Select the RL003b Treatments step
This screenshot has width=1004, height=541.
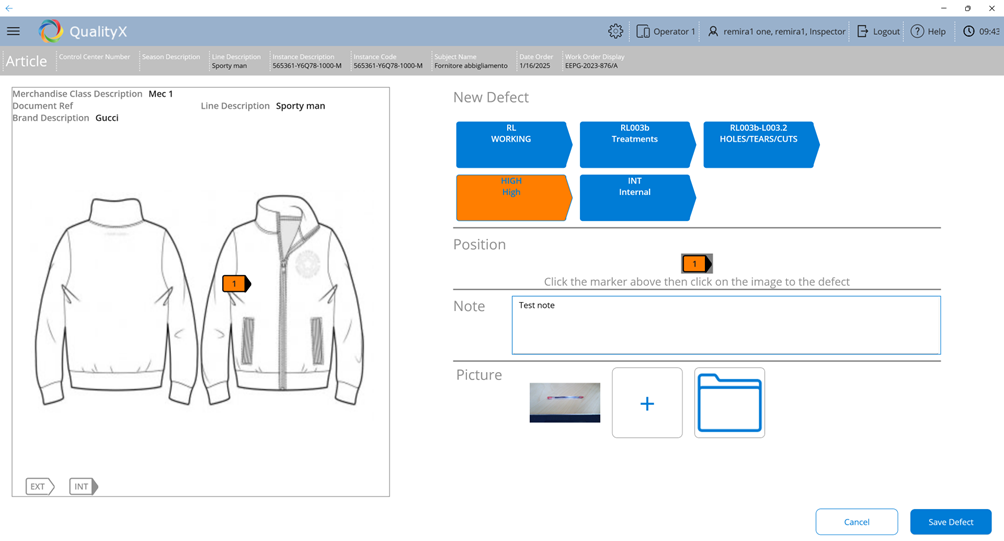click(x=637, y=145)
